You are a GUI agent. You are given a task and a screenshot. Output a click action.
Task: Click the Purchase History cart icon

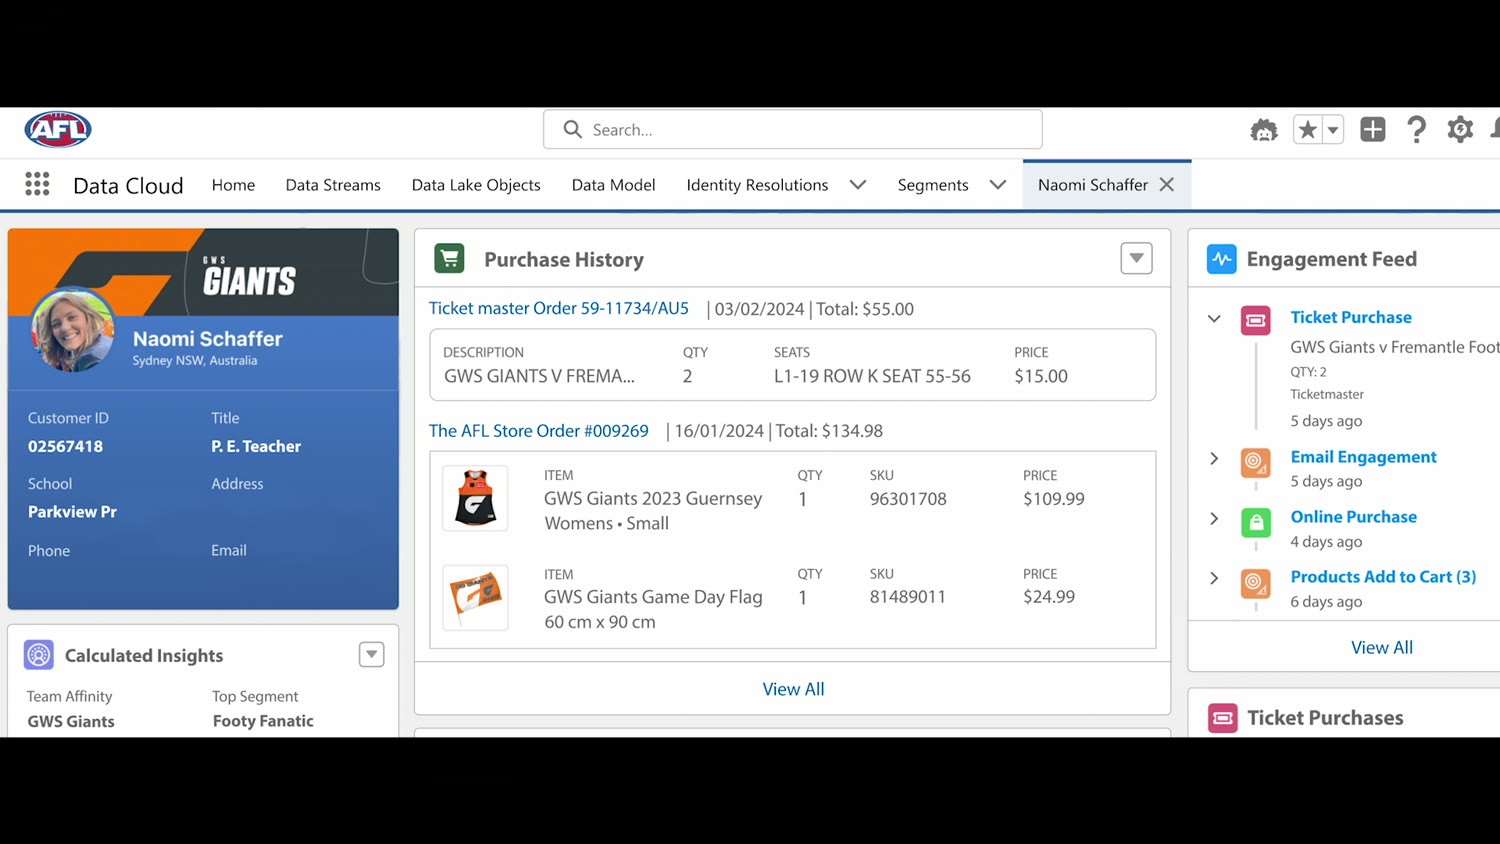450,258
